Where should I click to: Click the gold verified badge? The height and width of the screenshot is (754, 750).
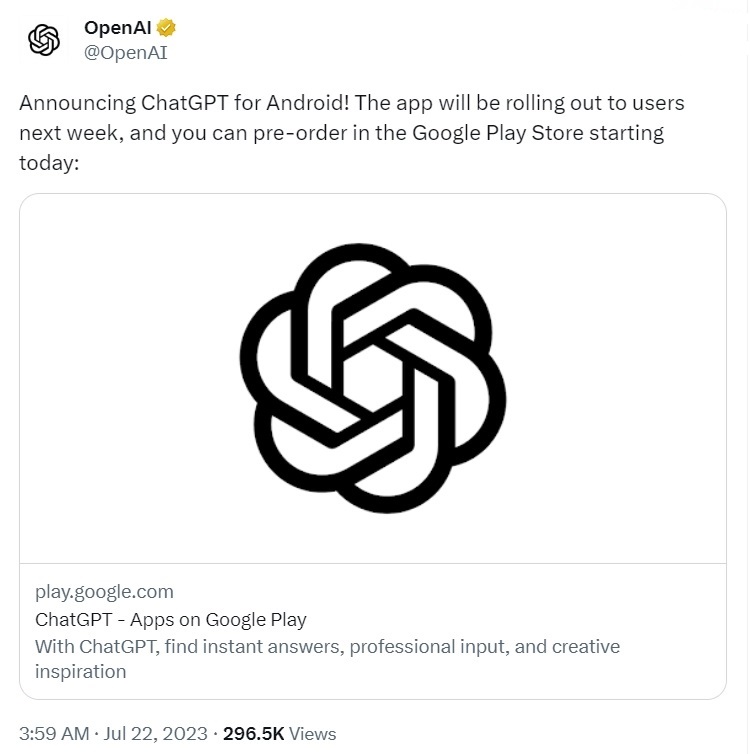click(166, 28)
